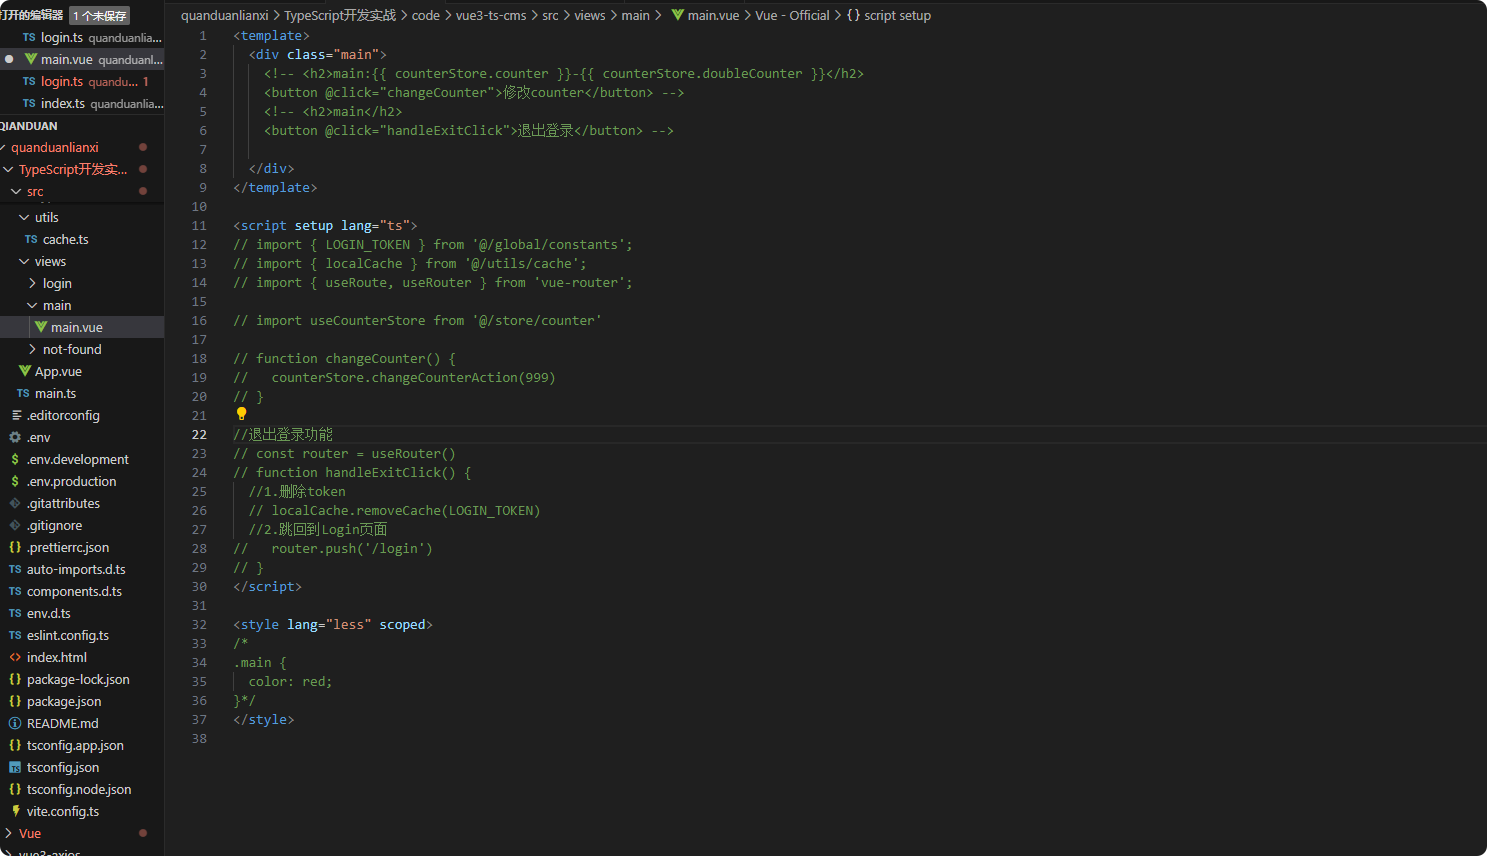The width and height of the screenshot is (1487, 856).
Task: Click the braces icon of package.json
Action: coord(15,701)
